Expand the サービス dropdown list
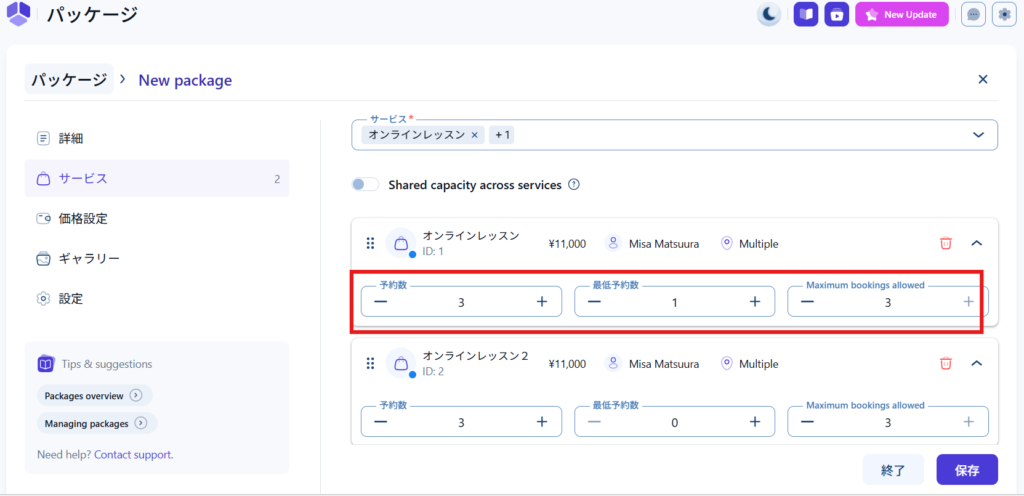1024x496 pixels. [x=977, y=135]
